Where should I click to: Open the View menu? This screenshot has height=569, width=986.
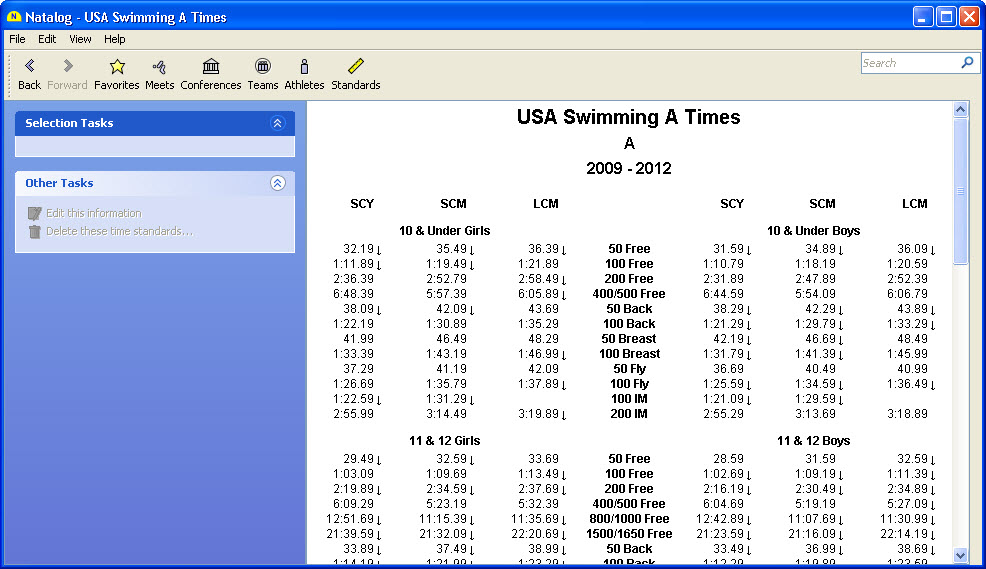pos(80,39)
